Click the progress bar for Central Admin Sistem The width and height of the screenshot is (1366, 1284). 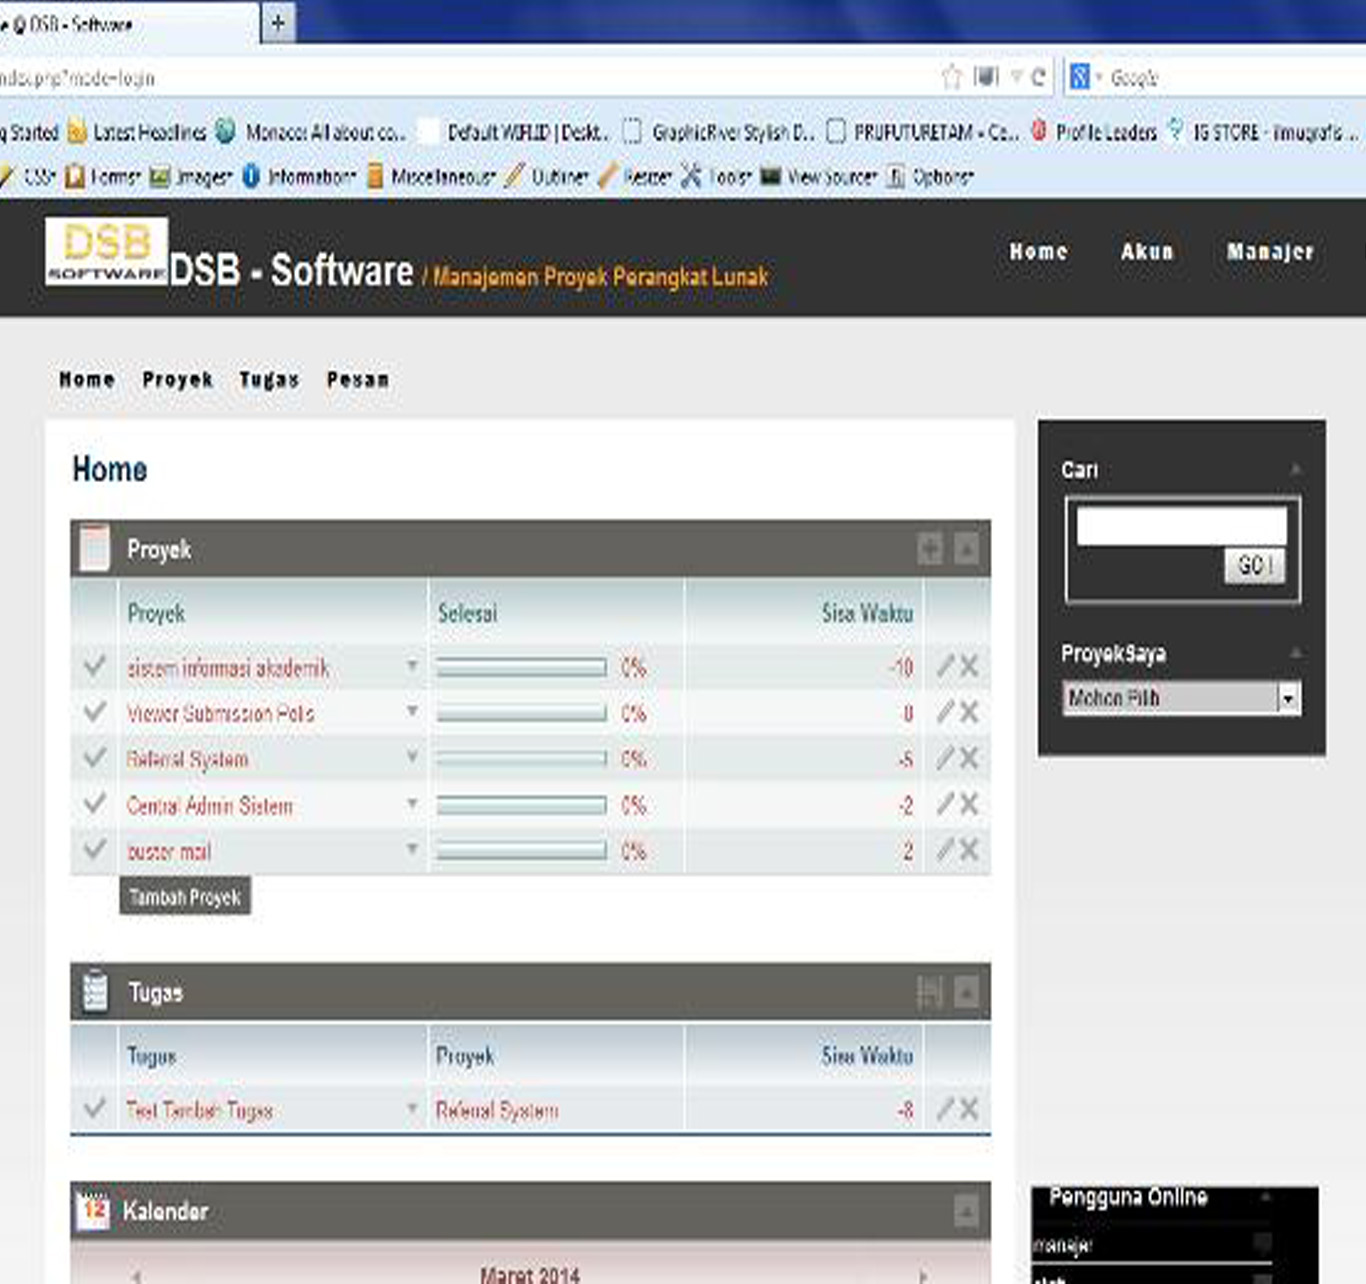click(521, 805)
